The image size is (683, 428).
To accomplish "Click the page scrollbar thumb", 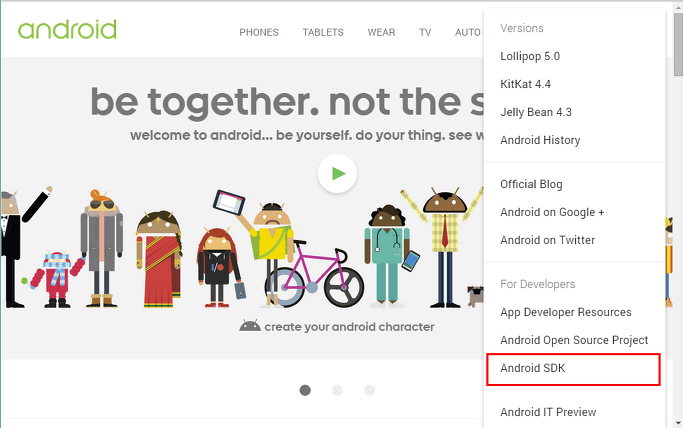I will point(678,44).
